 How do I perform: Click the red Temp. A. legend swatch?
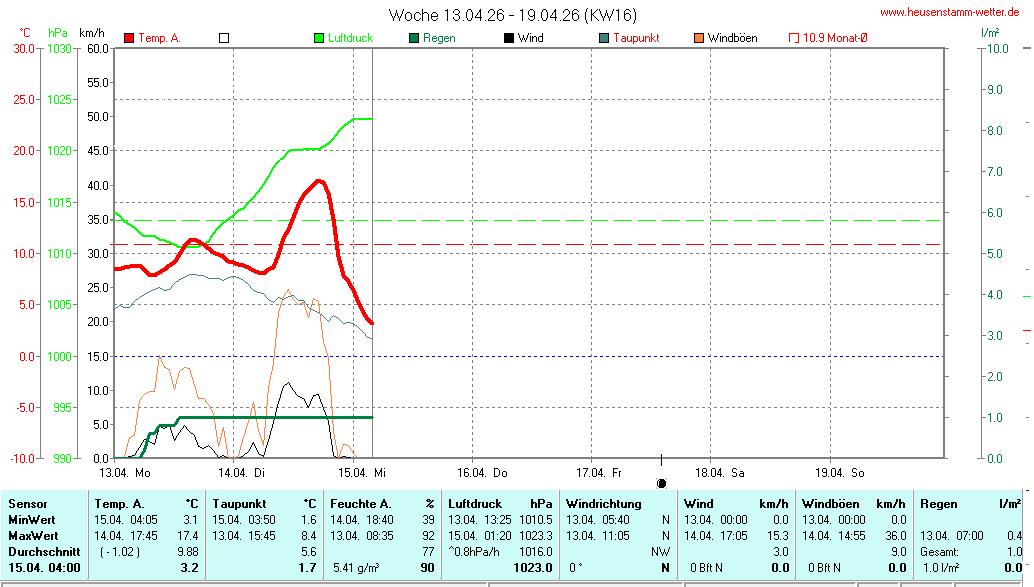[129, 38]
